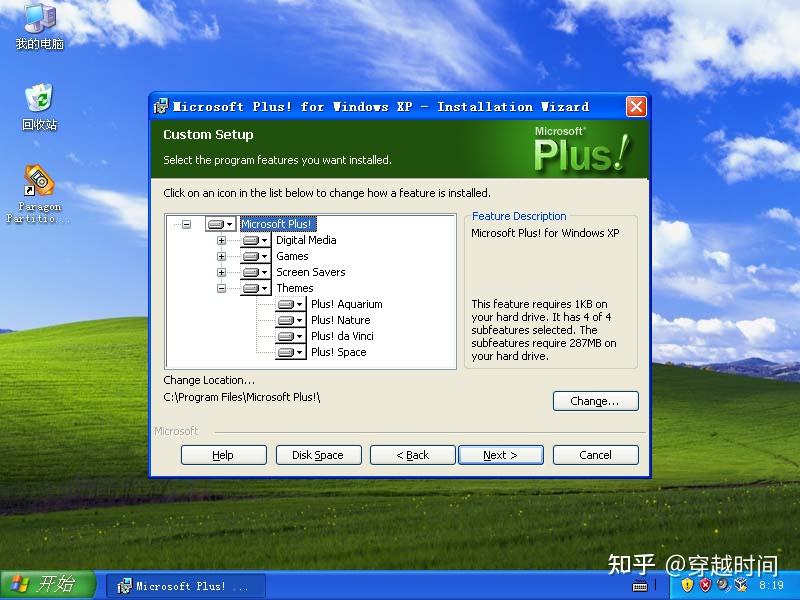Click the yellow Security Center shield in tray

click(x=687, y=585)
